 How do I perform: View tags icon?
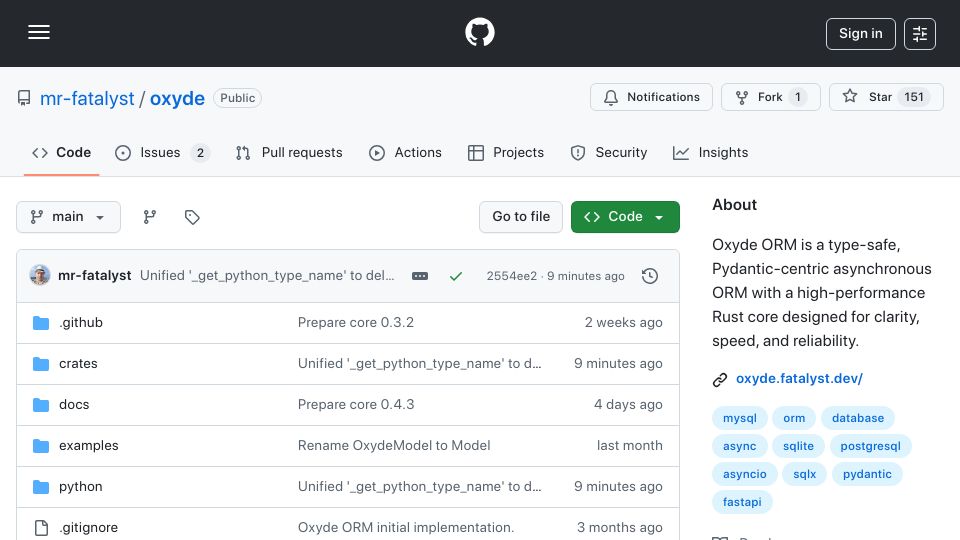pyautogui.click(x=192, y=217)
